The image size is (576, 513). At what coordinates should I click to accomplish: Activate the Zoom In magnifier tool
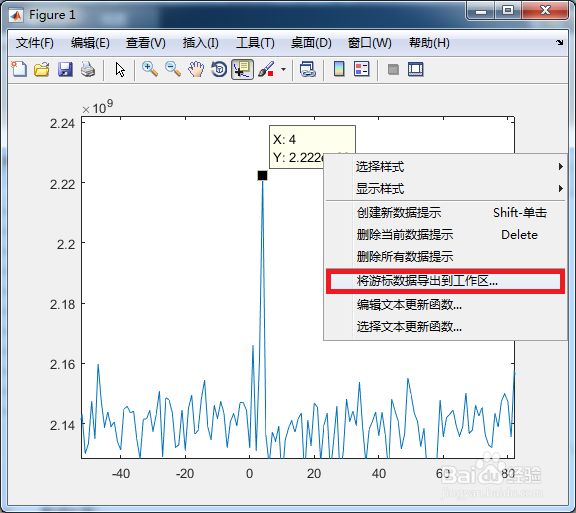click(150, 69)
